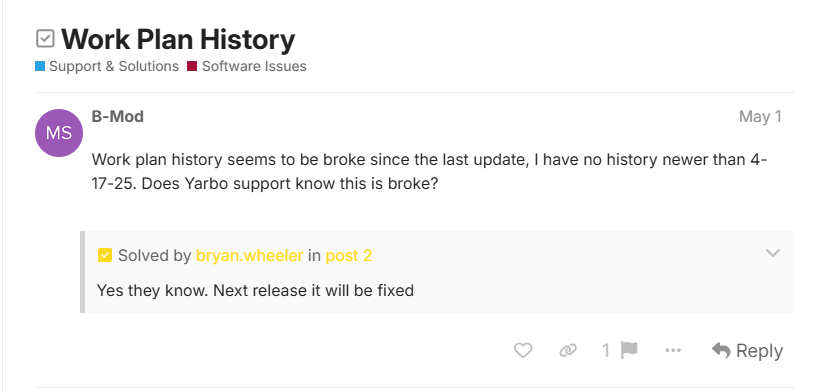
Task: Open bryan.wheeler's profile link
Action: (x=249, y=256)
